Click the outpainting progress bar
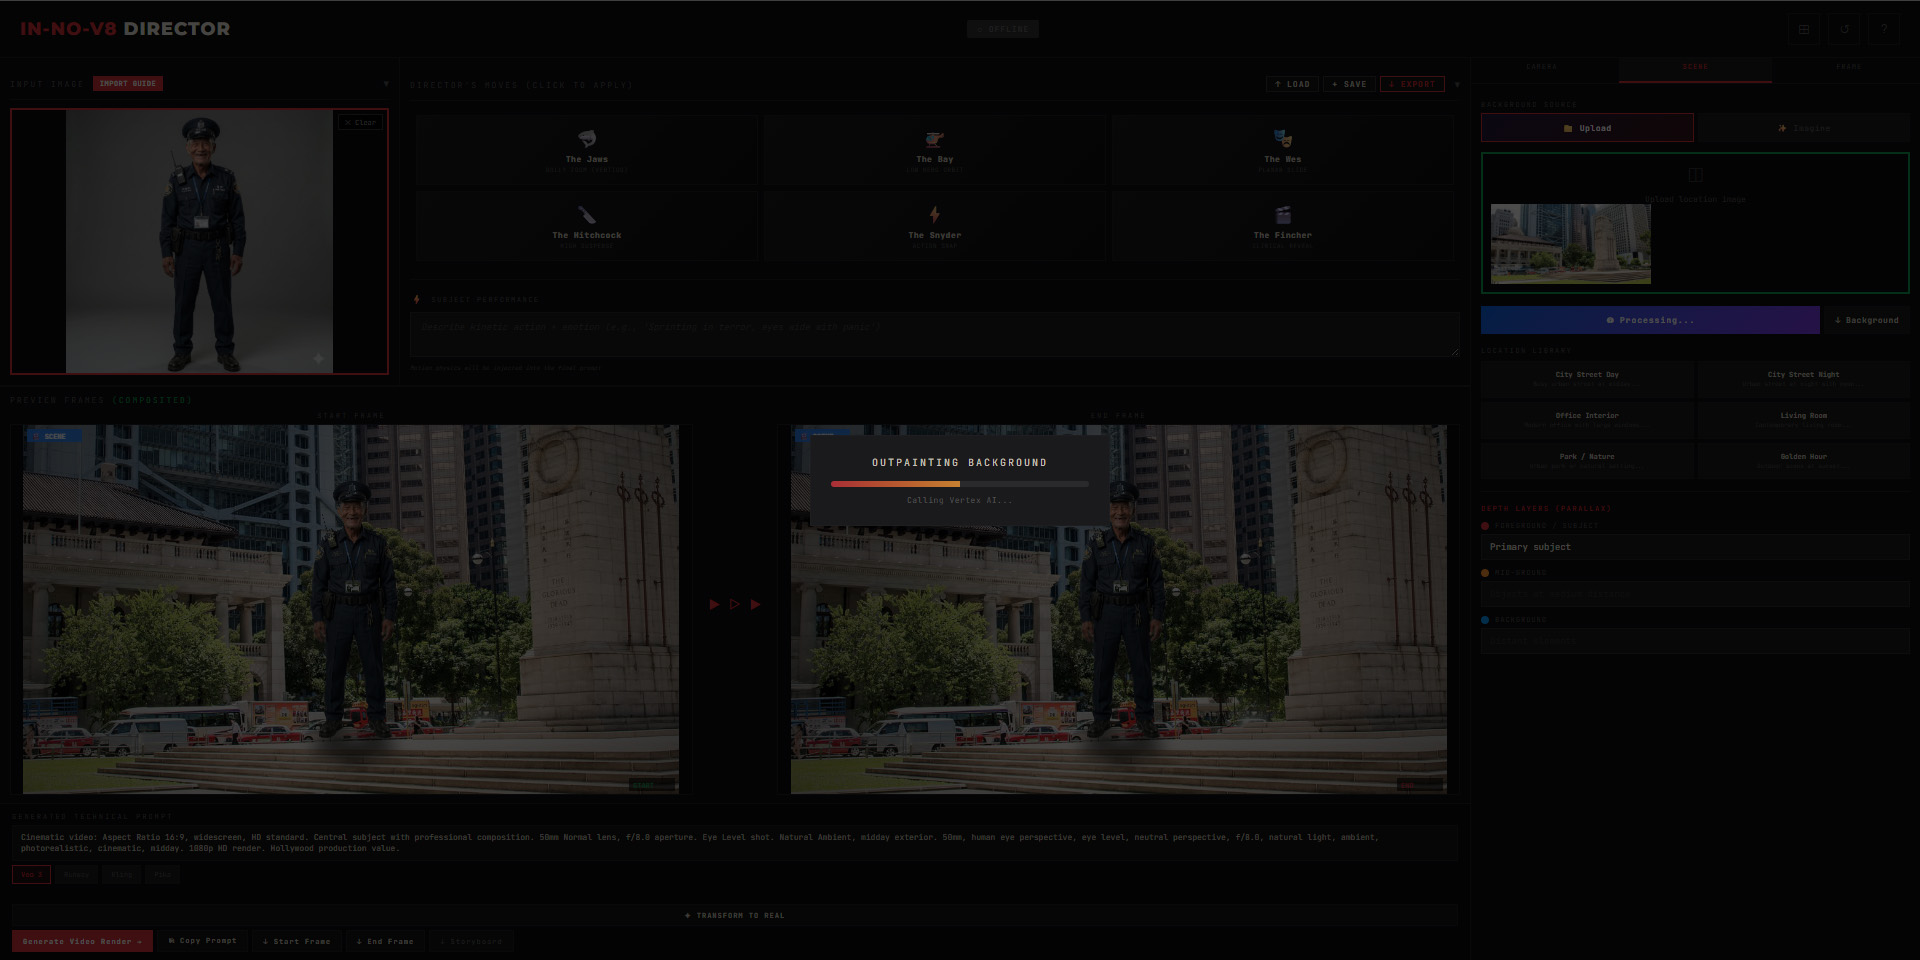This screenshot has width=1920, height=960. [959, 484]
